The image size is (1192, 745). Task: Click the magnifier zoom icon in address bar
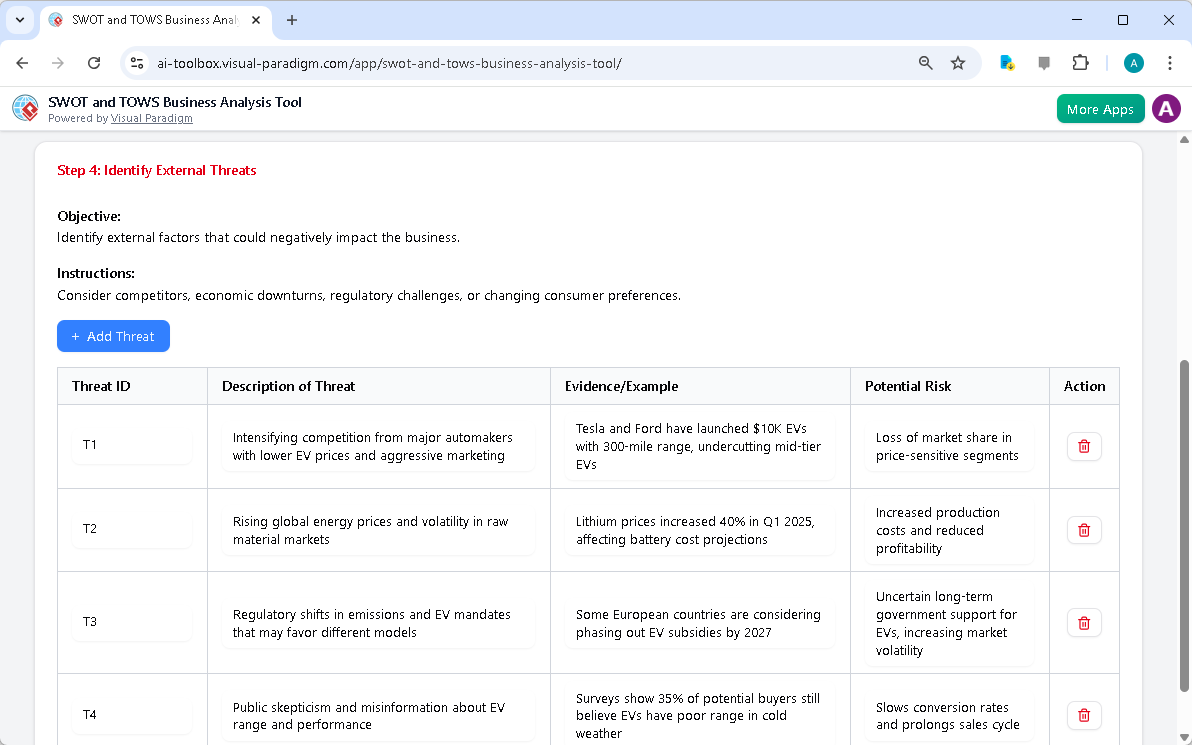click(925, 62)
